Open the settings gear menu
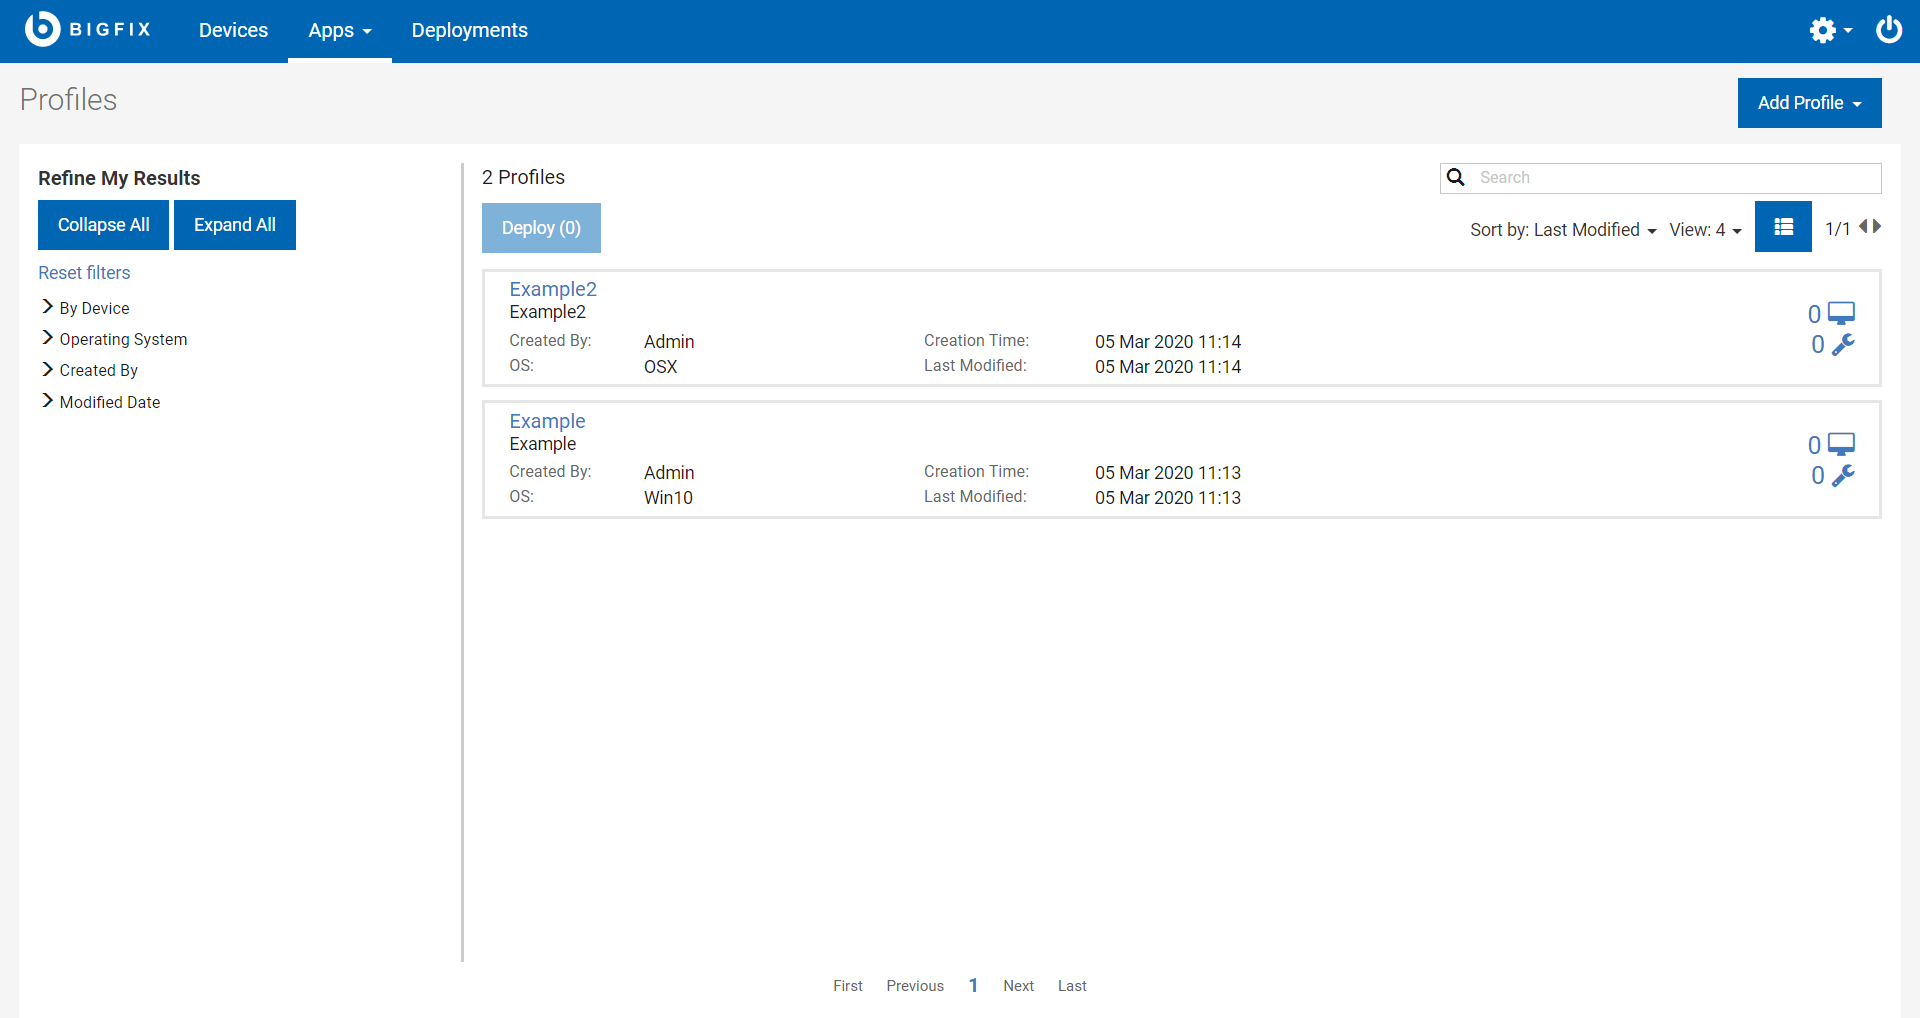 tap(1828, 30)
